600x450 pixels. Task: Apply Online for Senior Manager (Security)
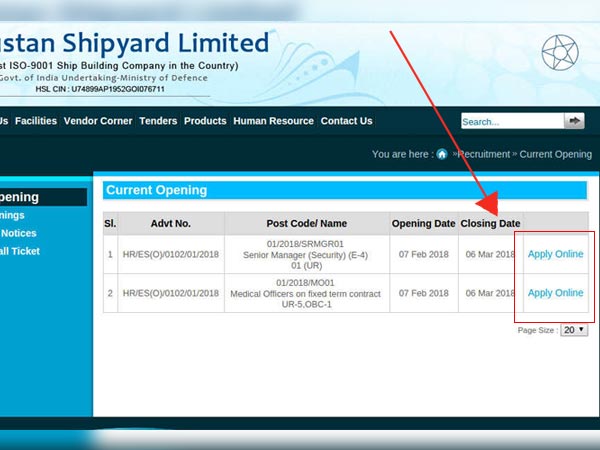(x=556, y=254)
